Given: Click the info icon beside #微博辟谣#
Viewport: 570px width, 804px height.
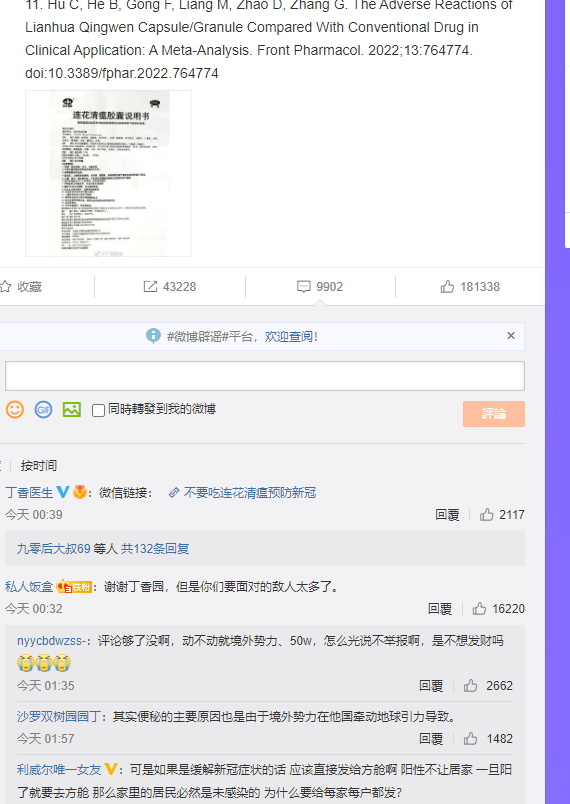Looking at the screenshot, I should click(x=153, y=336).
